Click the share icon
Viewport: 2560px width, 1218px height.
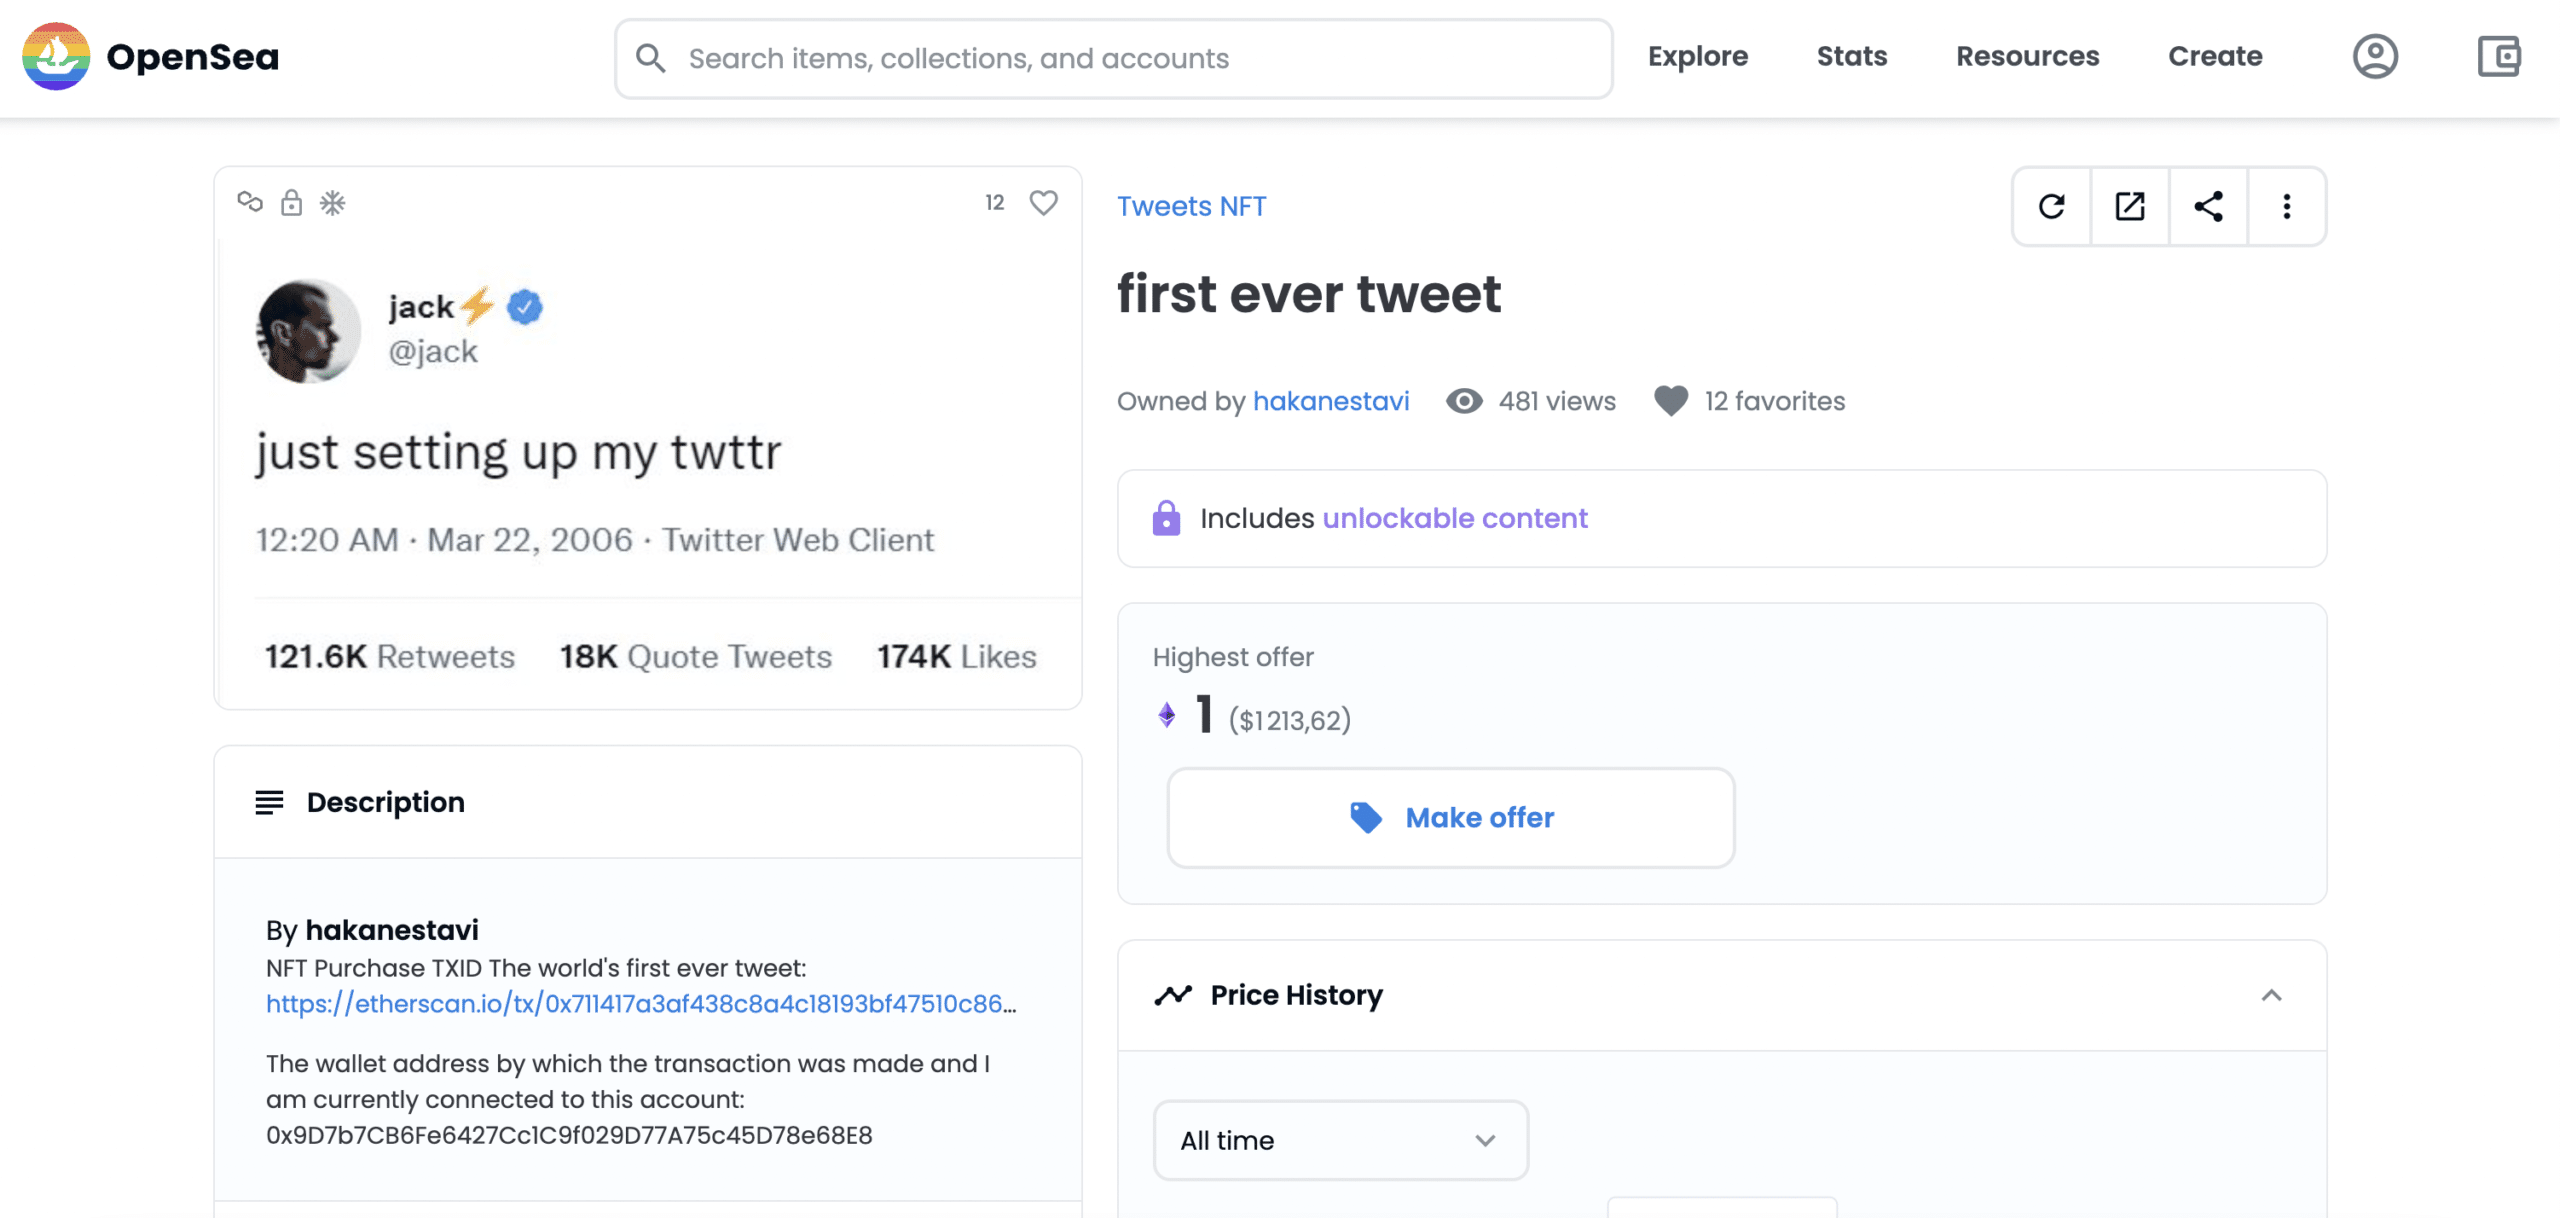tap(2208, 206)
